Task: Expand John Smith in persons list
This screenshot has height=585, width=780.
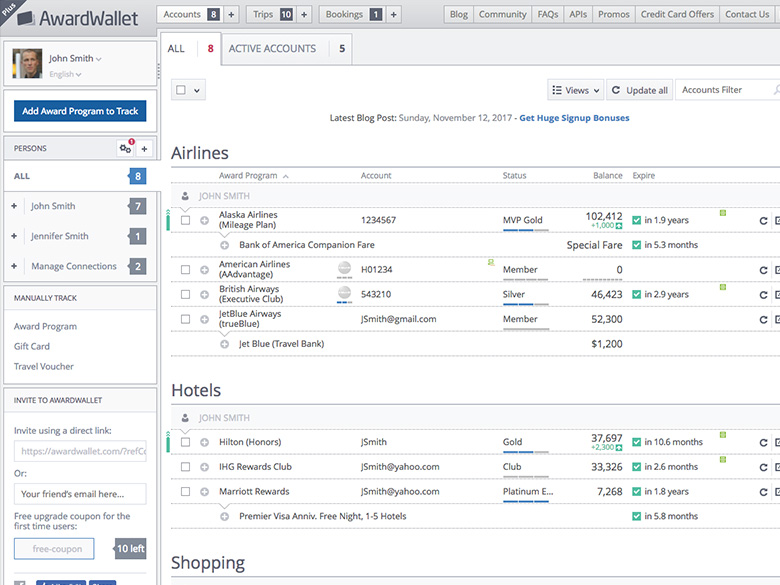Action: (x=14, y=206)
